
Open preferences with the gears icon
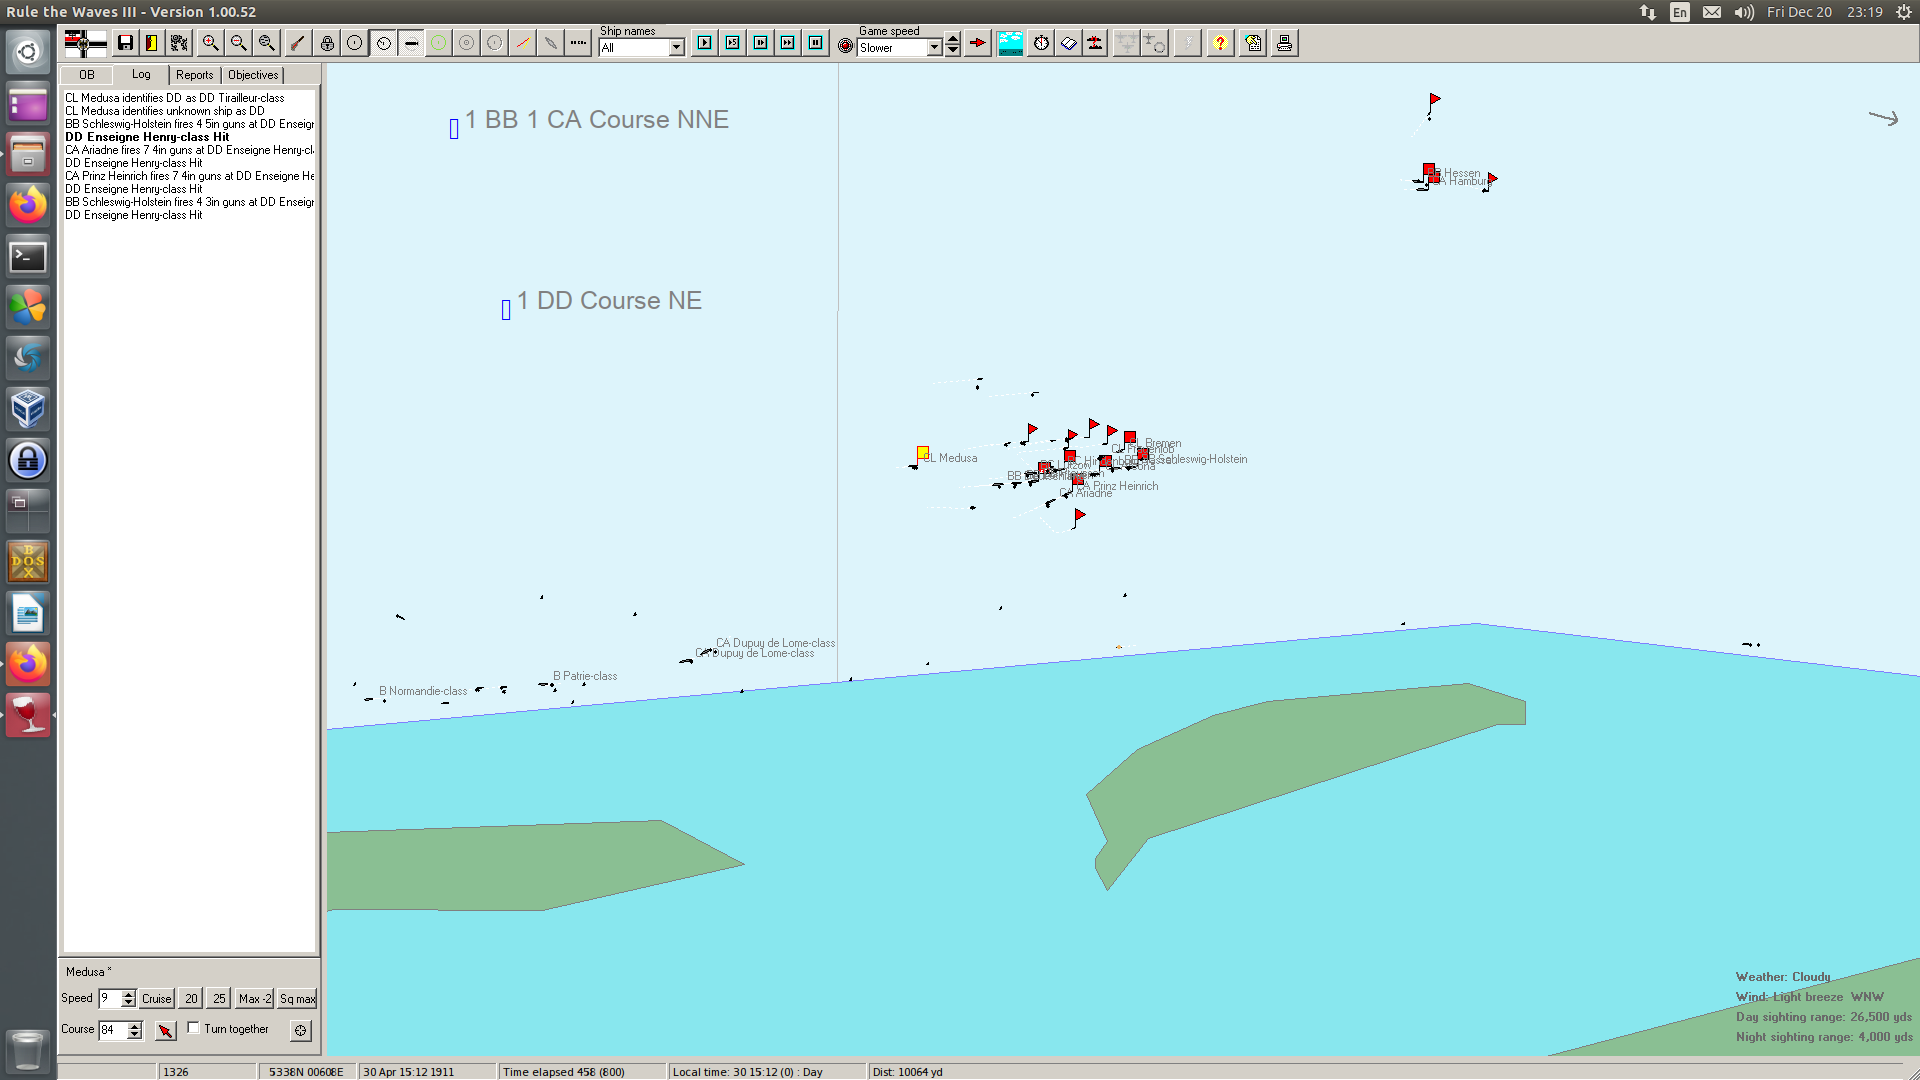(179, 43)
